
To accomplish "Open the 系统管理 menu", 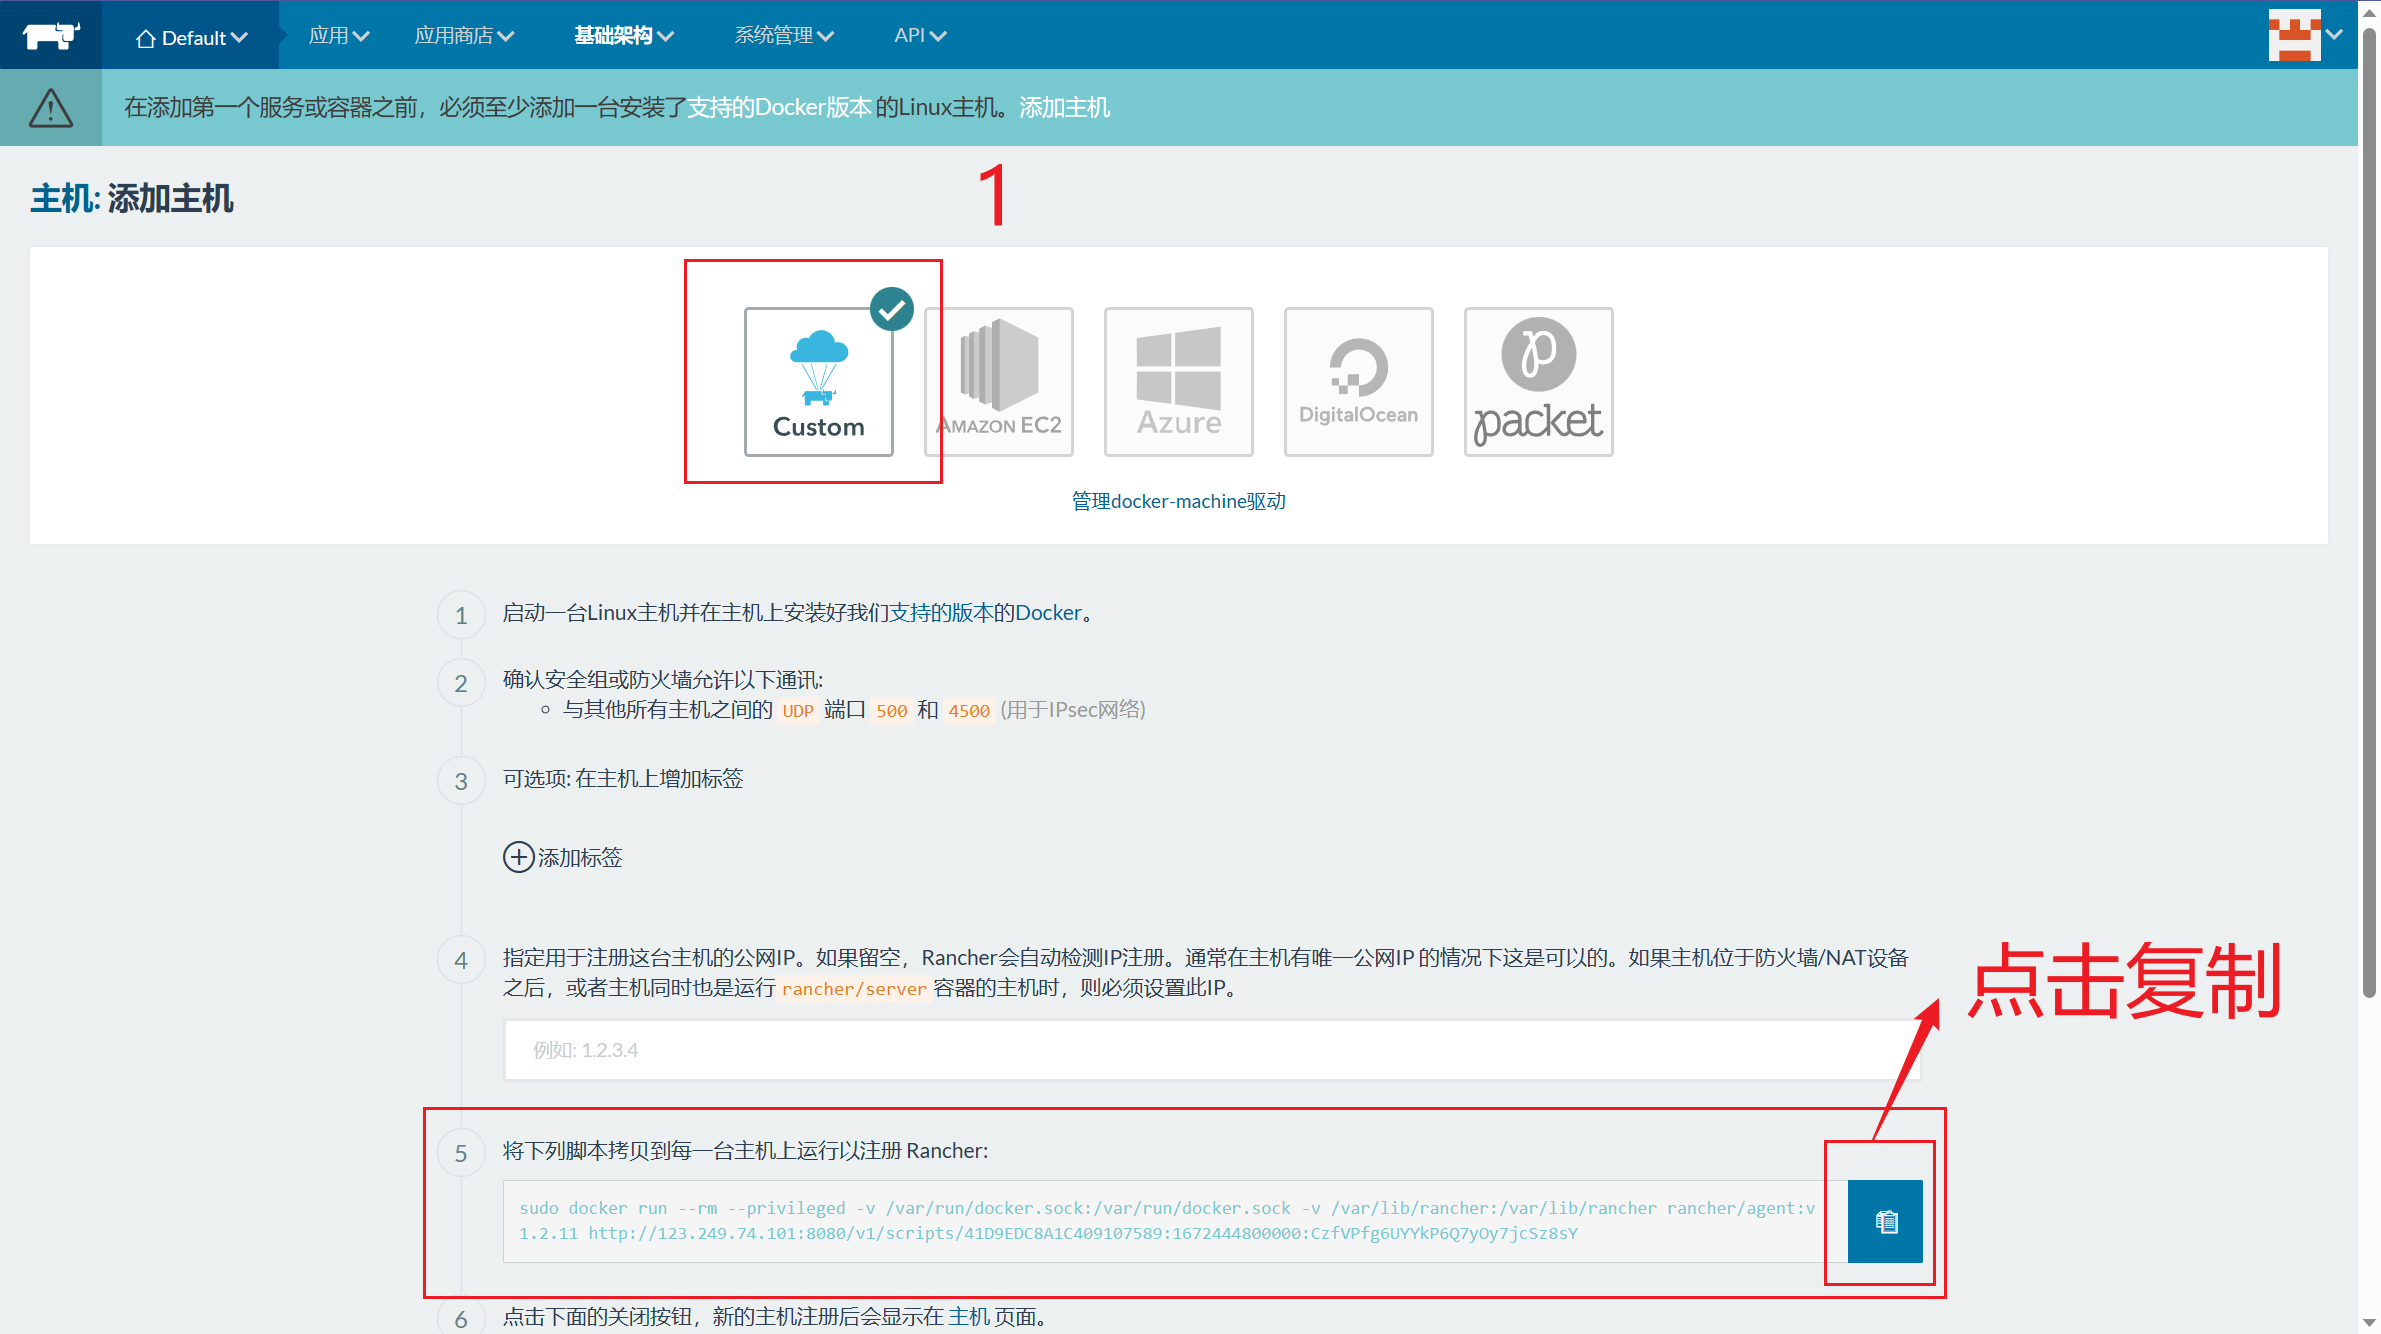I will (783, 36).
